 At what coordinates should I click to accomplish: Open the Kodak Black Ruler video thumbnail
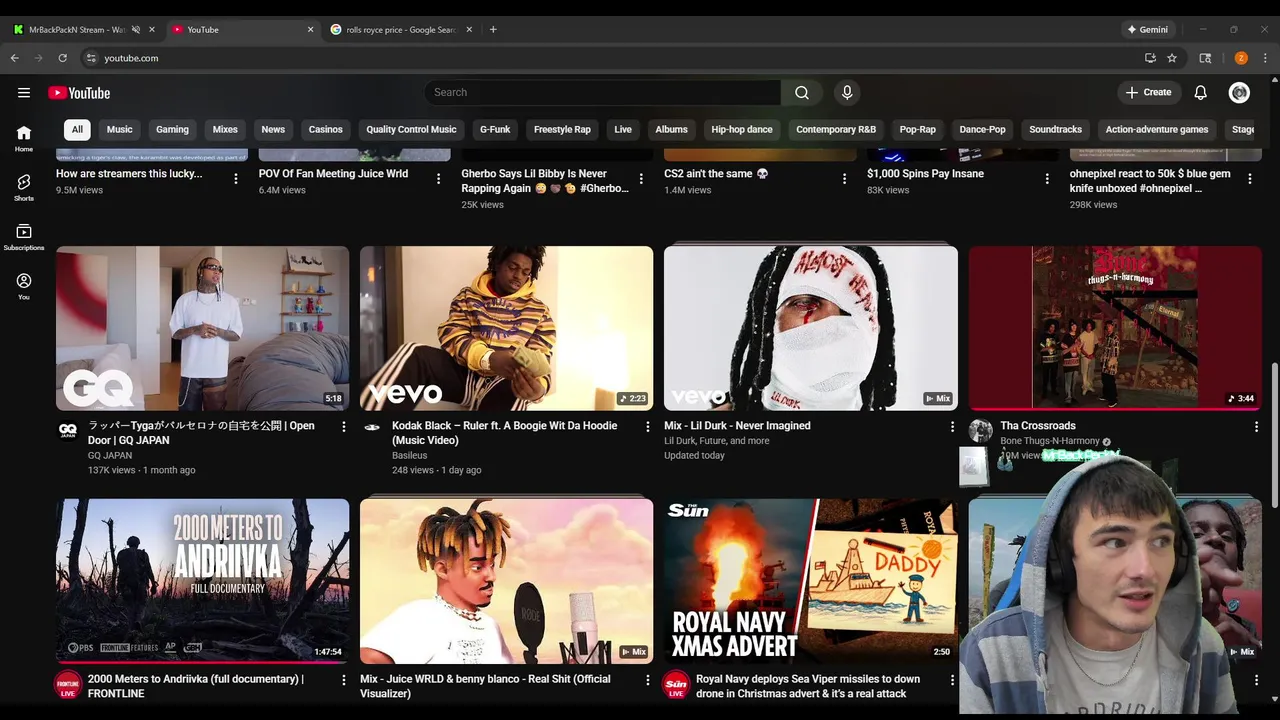tap(506, 328)
